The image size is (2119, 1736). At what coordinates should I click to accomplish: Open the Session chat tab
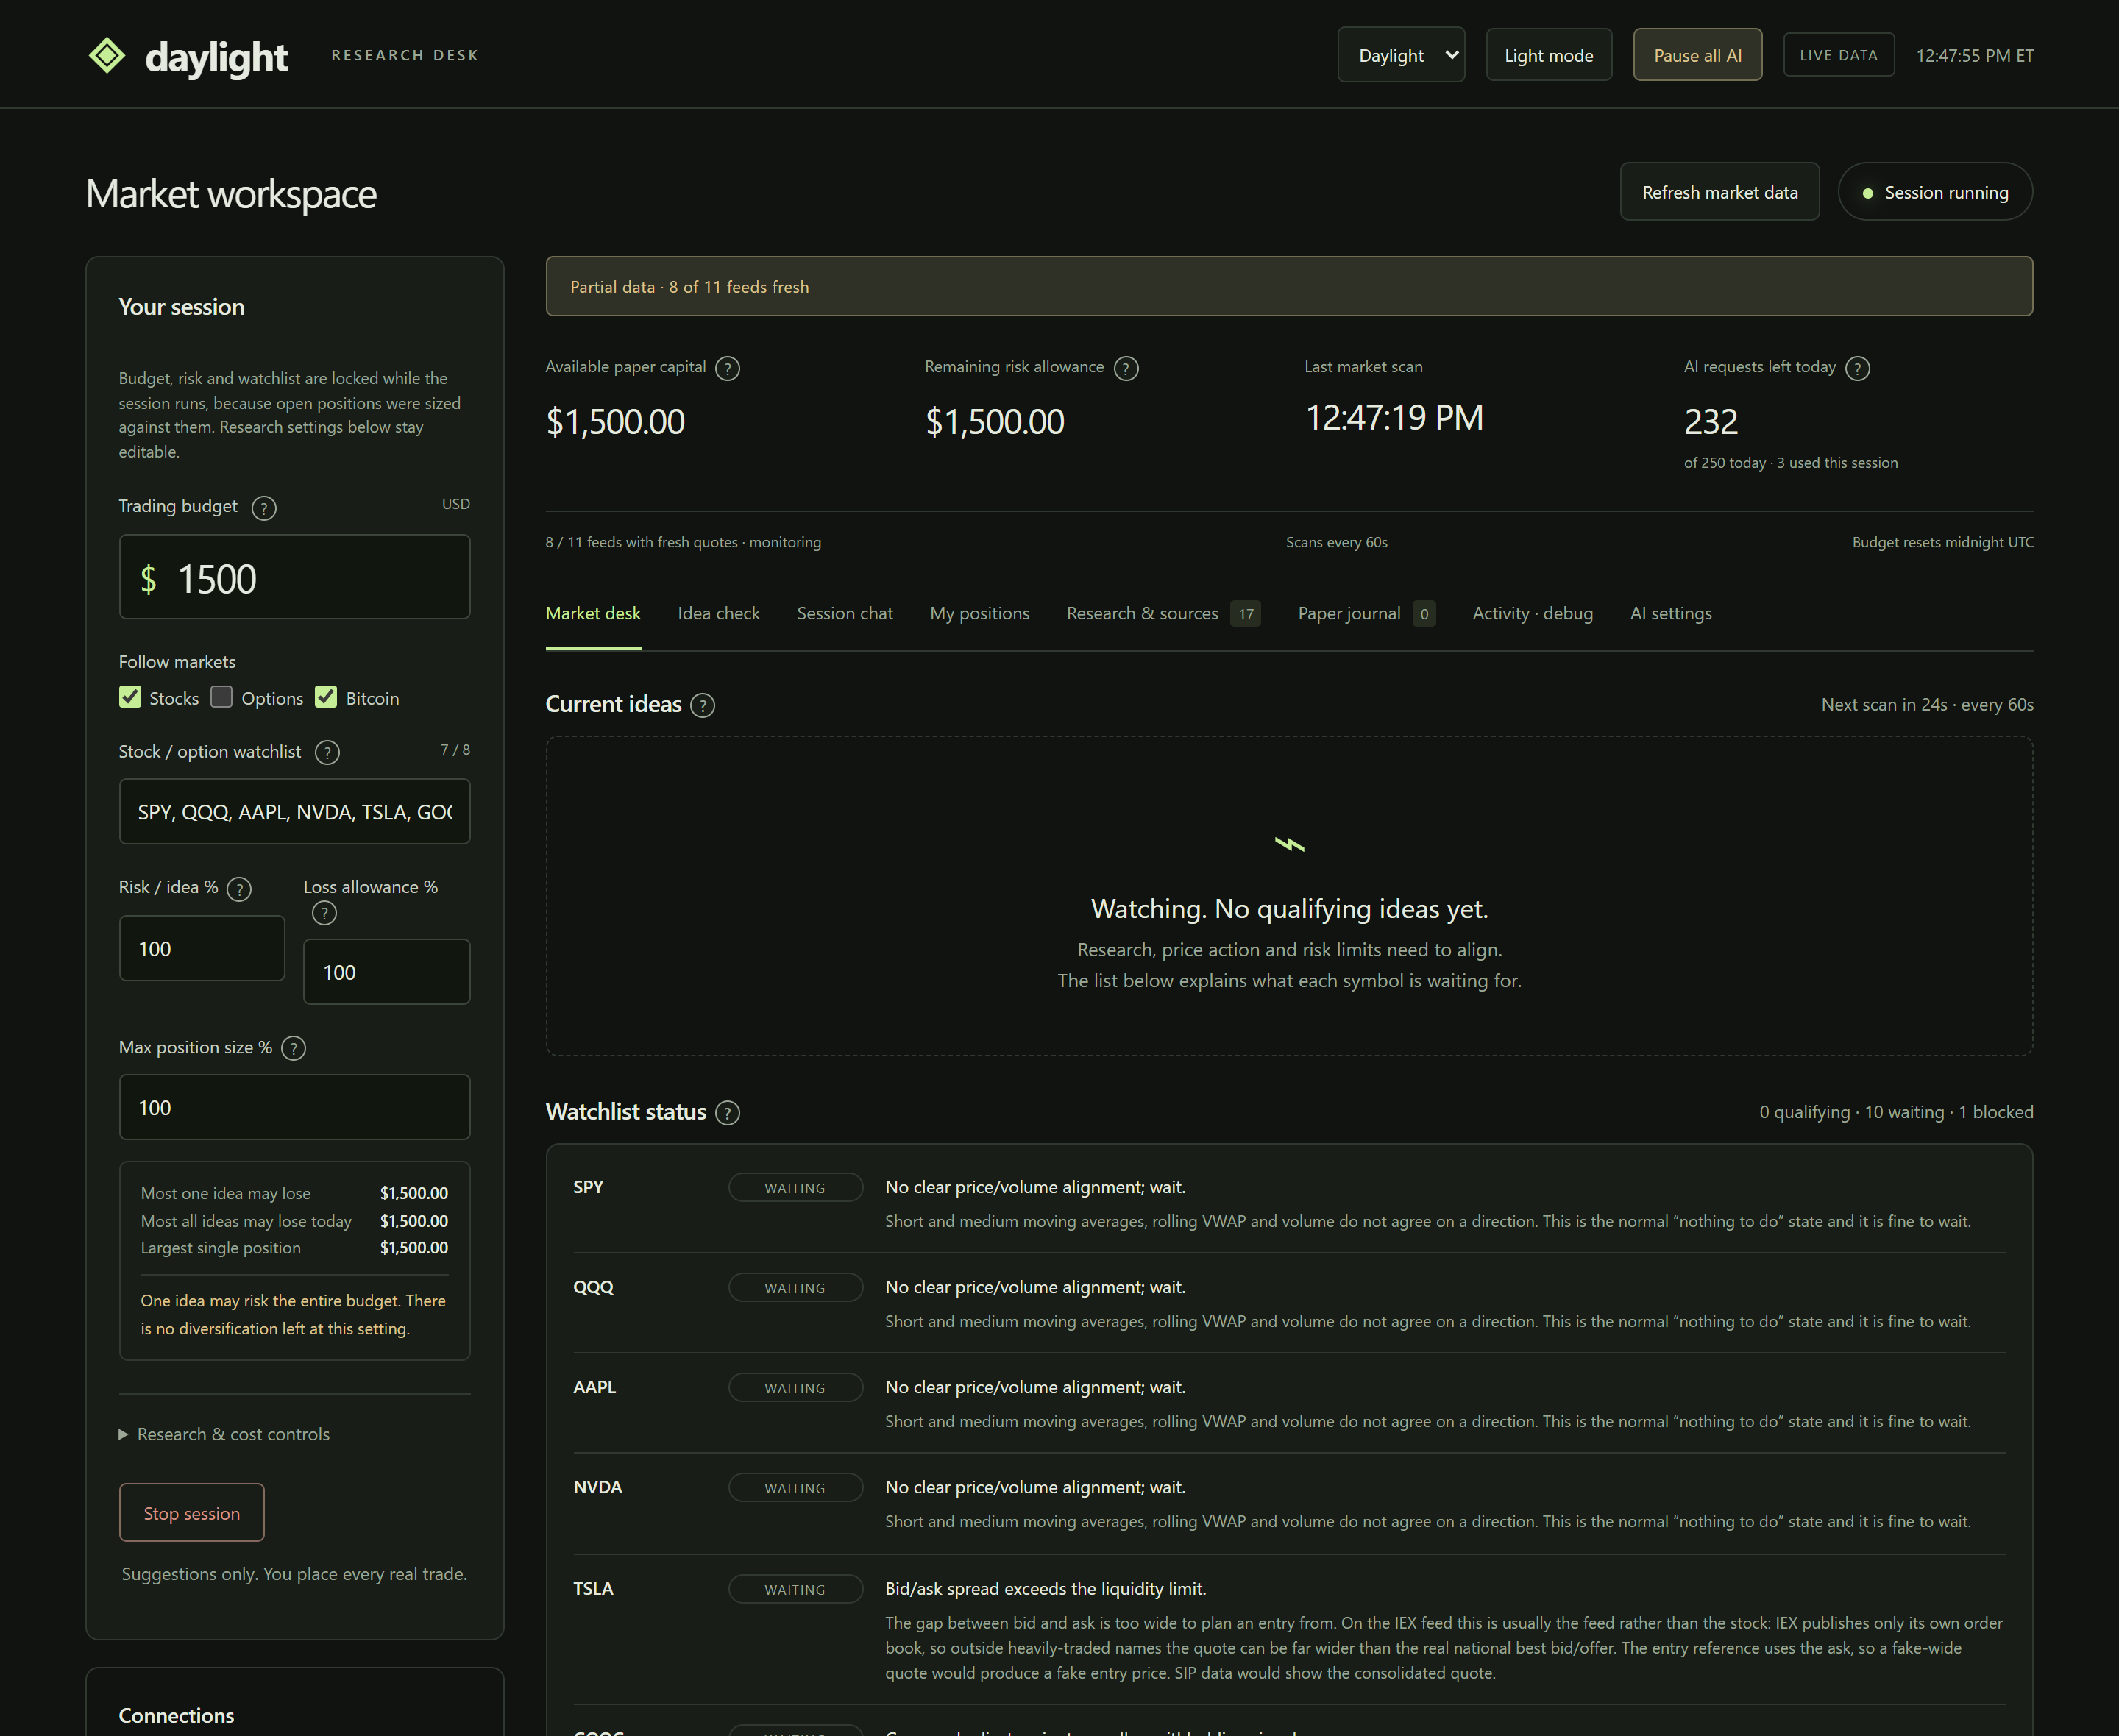tap(845, 613)
